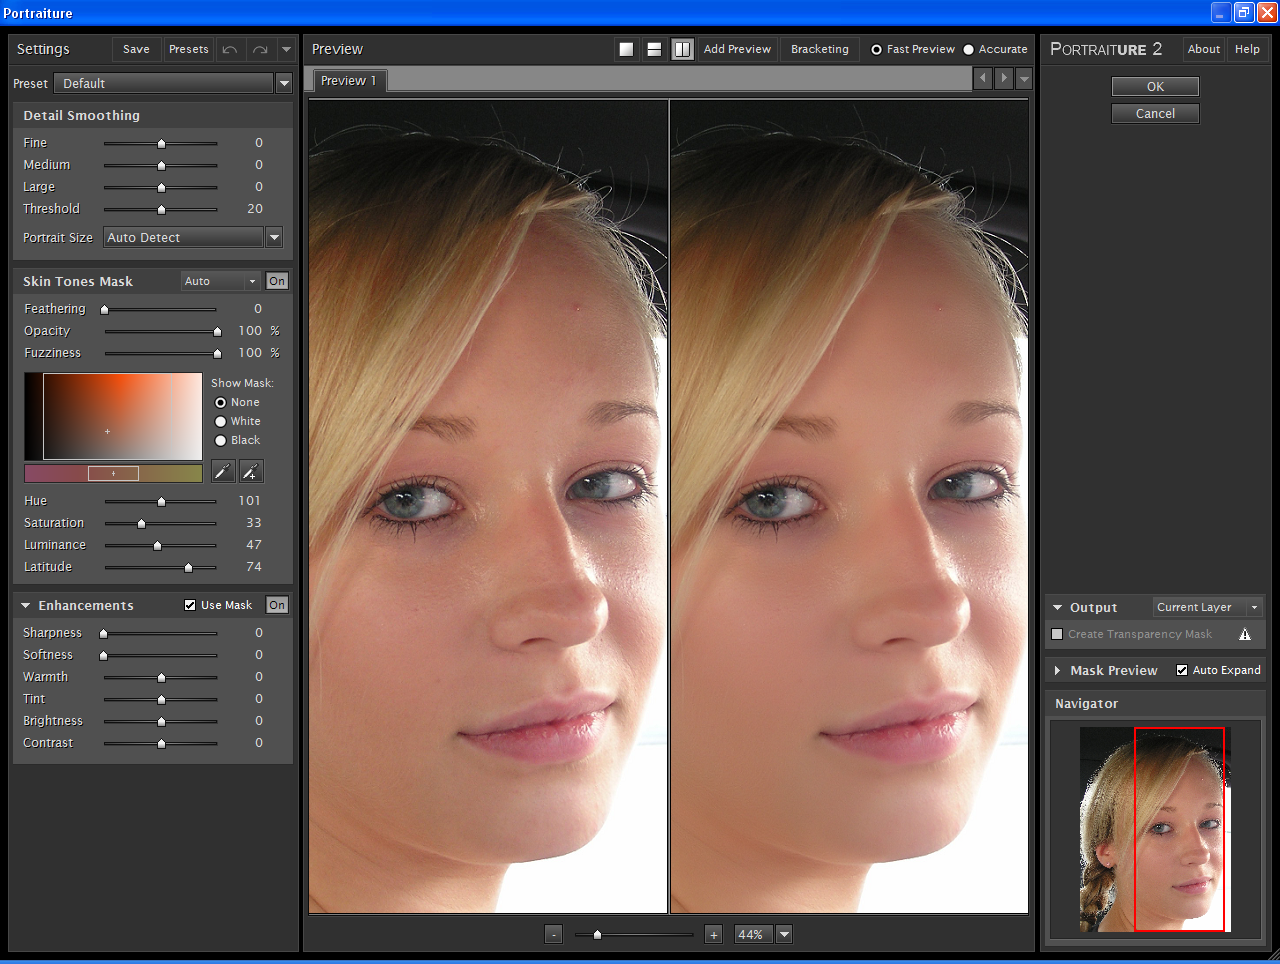The width and height of the screenshot is (1280, 964).
Task: Disable Auto Expand for Mask Preview
Action: [x=1180, y=670]
